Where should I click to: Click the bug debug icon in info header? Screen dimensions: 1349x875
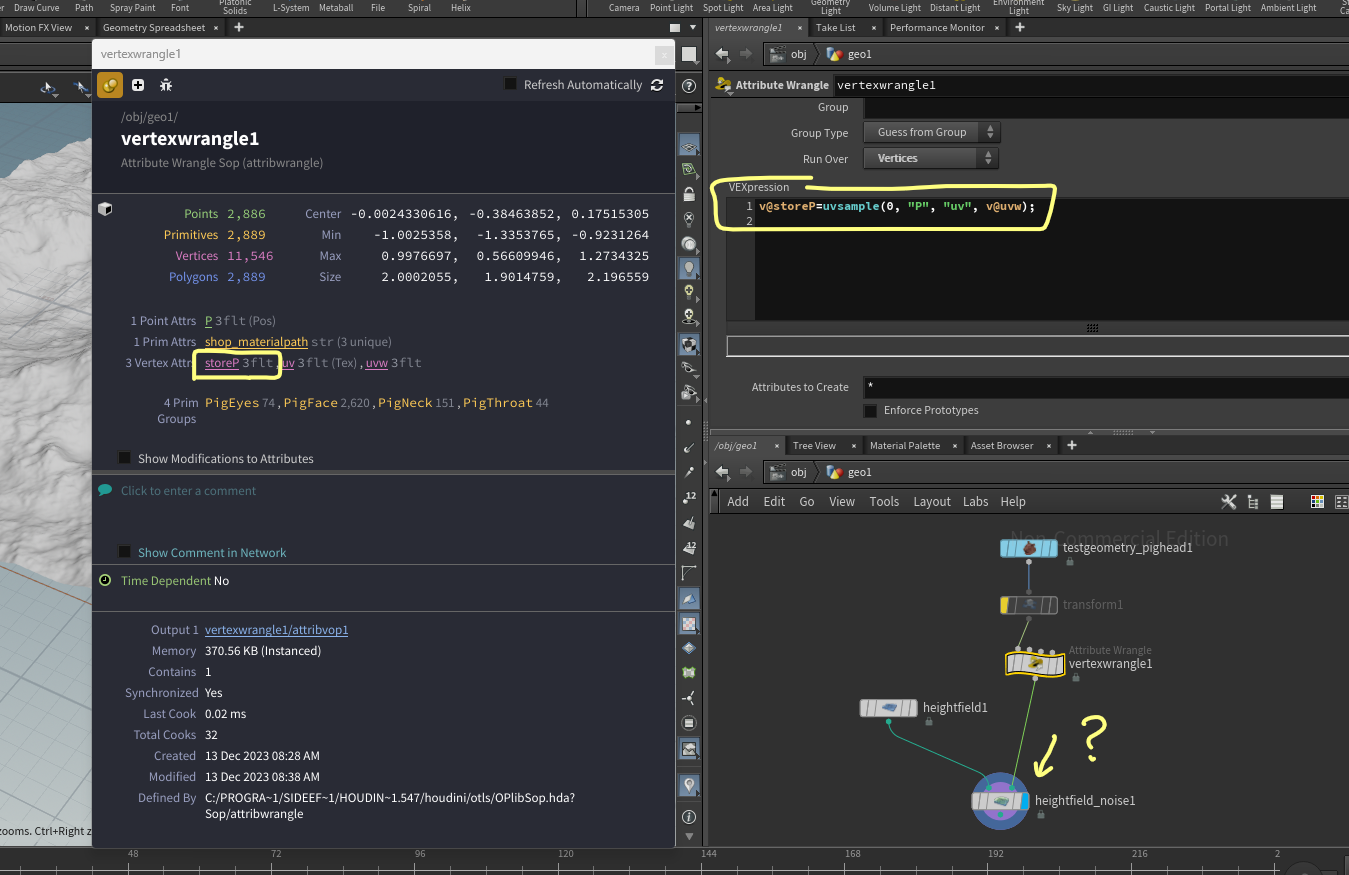point(166,85)
